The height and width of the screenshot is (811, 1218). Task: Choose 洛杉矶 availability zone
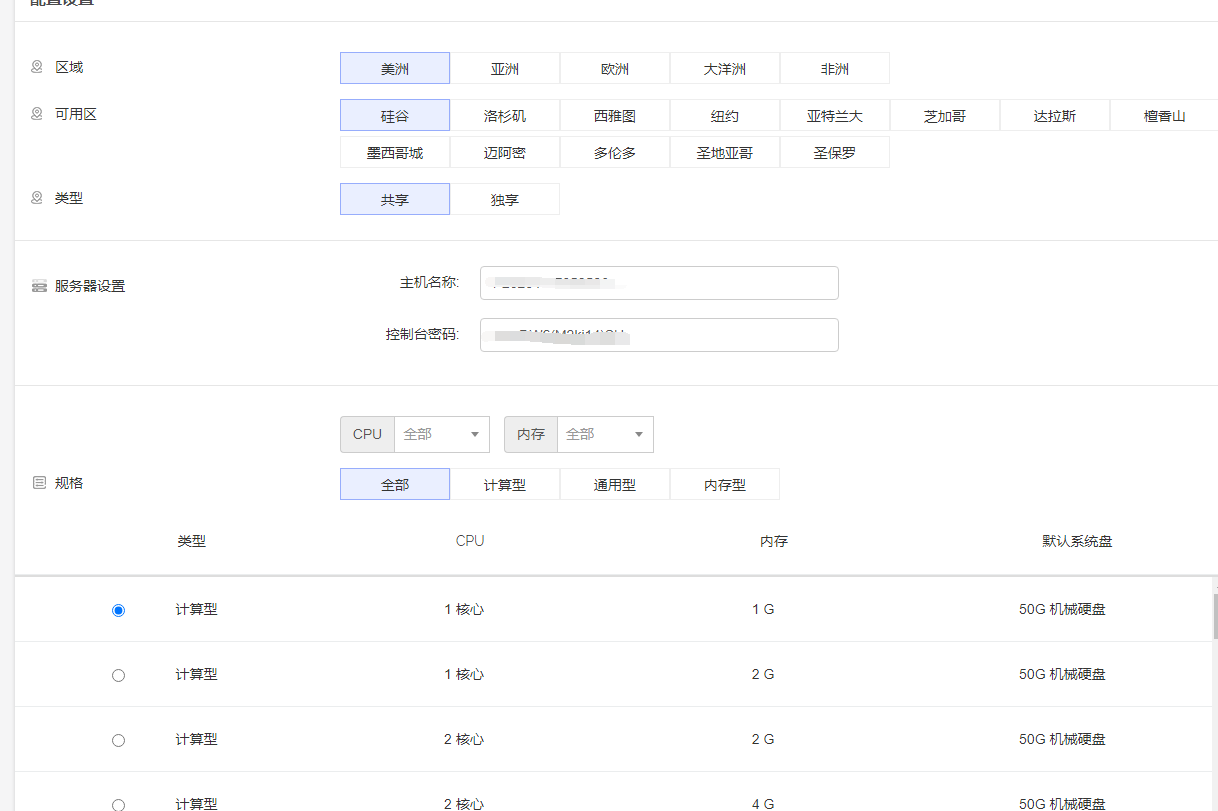(x=505, y=116)
